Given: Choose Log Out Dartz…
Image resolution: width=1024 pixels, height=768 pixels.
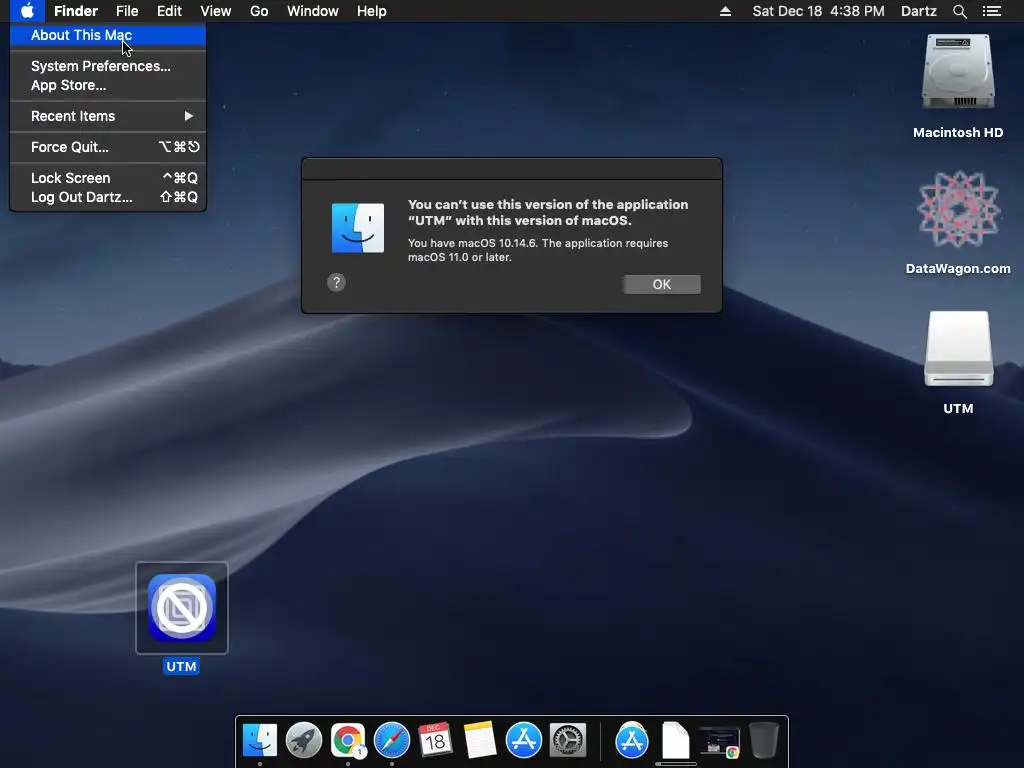Looking at the screenshot, I should tap(108, 197).
